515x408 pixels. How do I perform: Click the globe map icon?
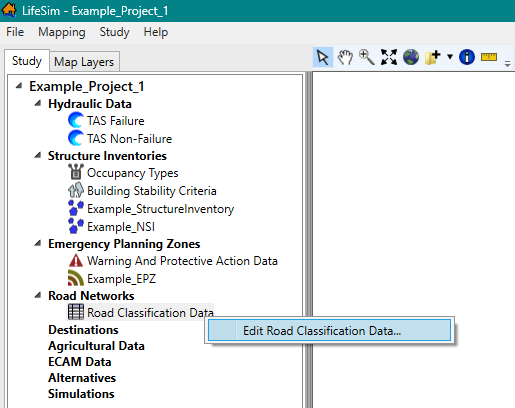(411, 57)
